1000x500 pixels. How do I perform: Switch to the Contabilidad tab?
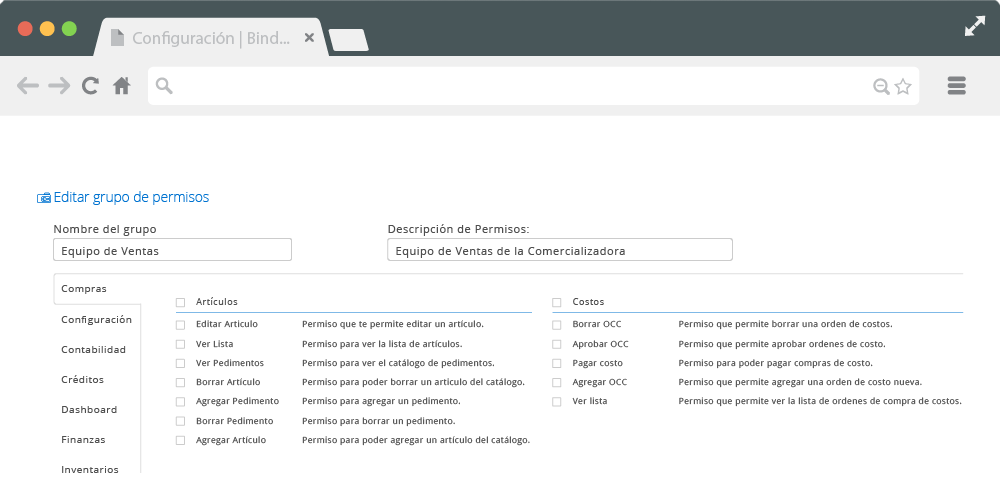93,349
